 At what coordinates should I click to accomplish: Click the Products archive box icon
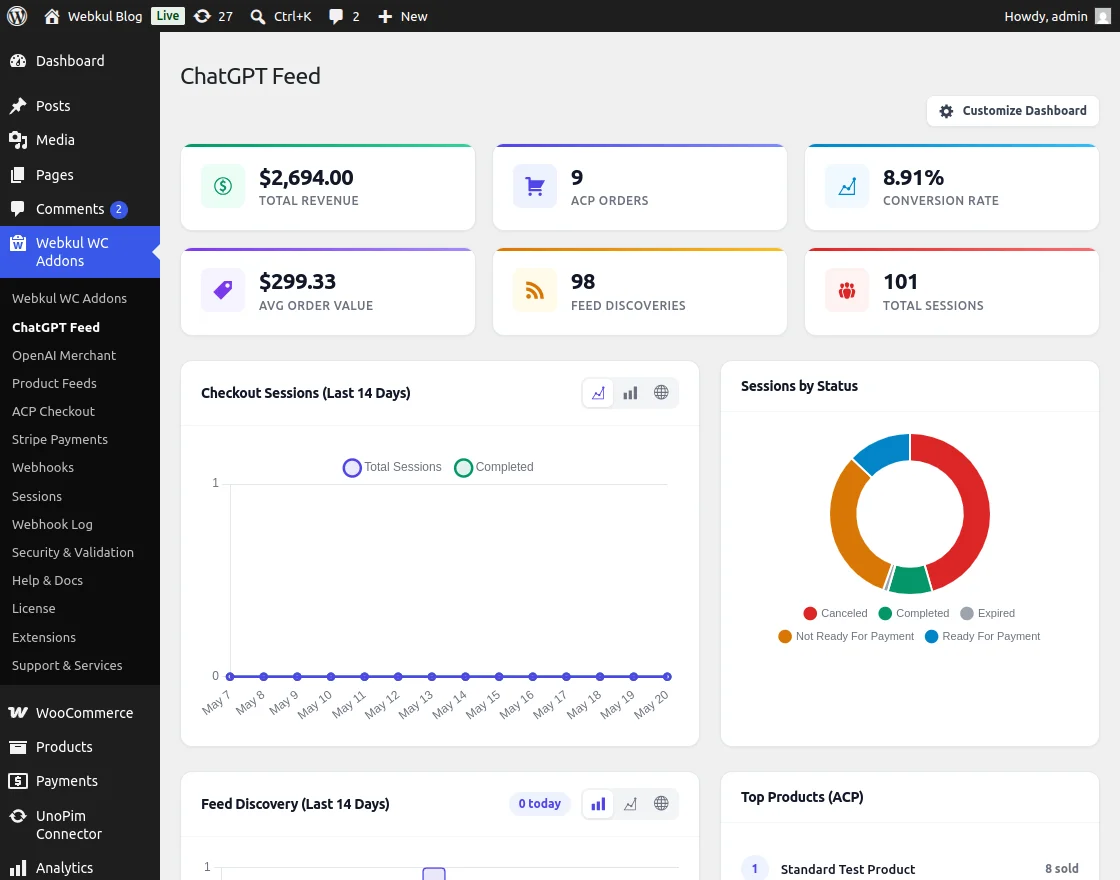[18, 747]
